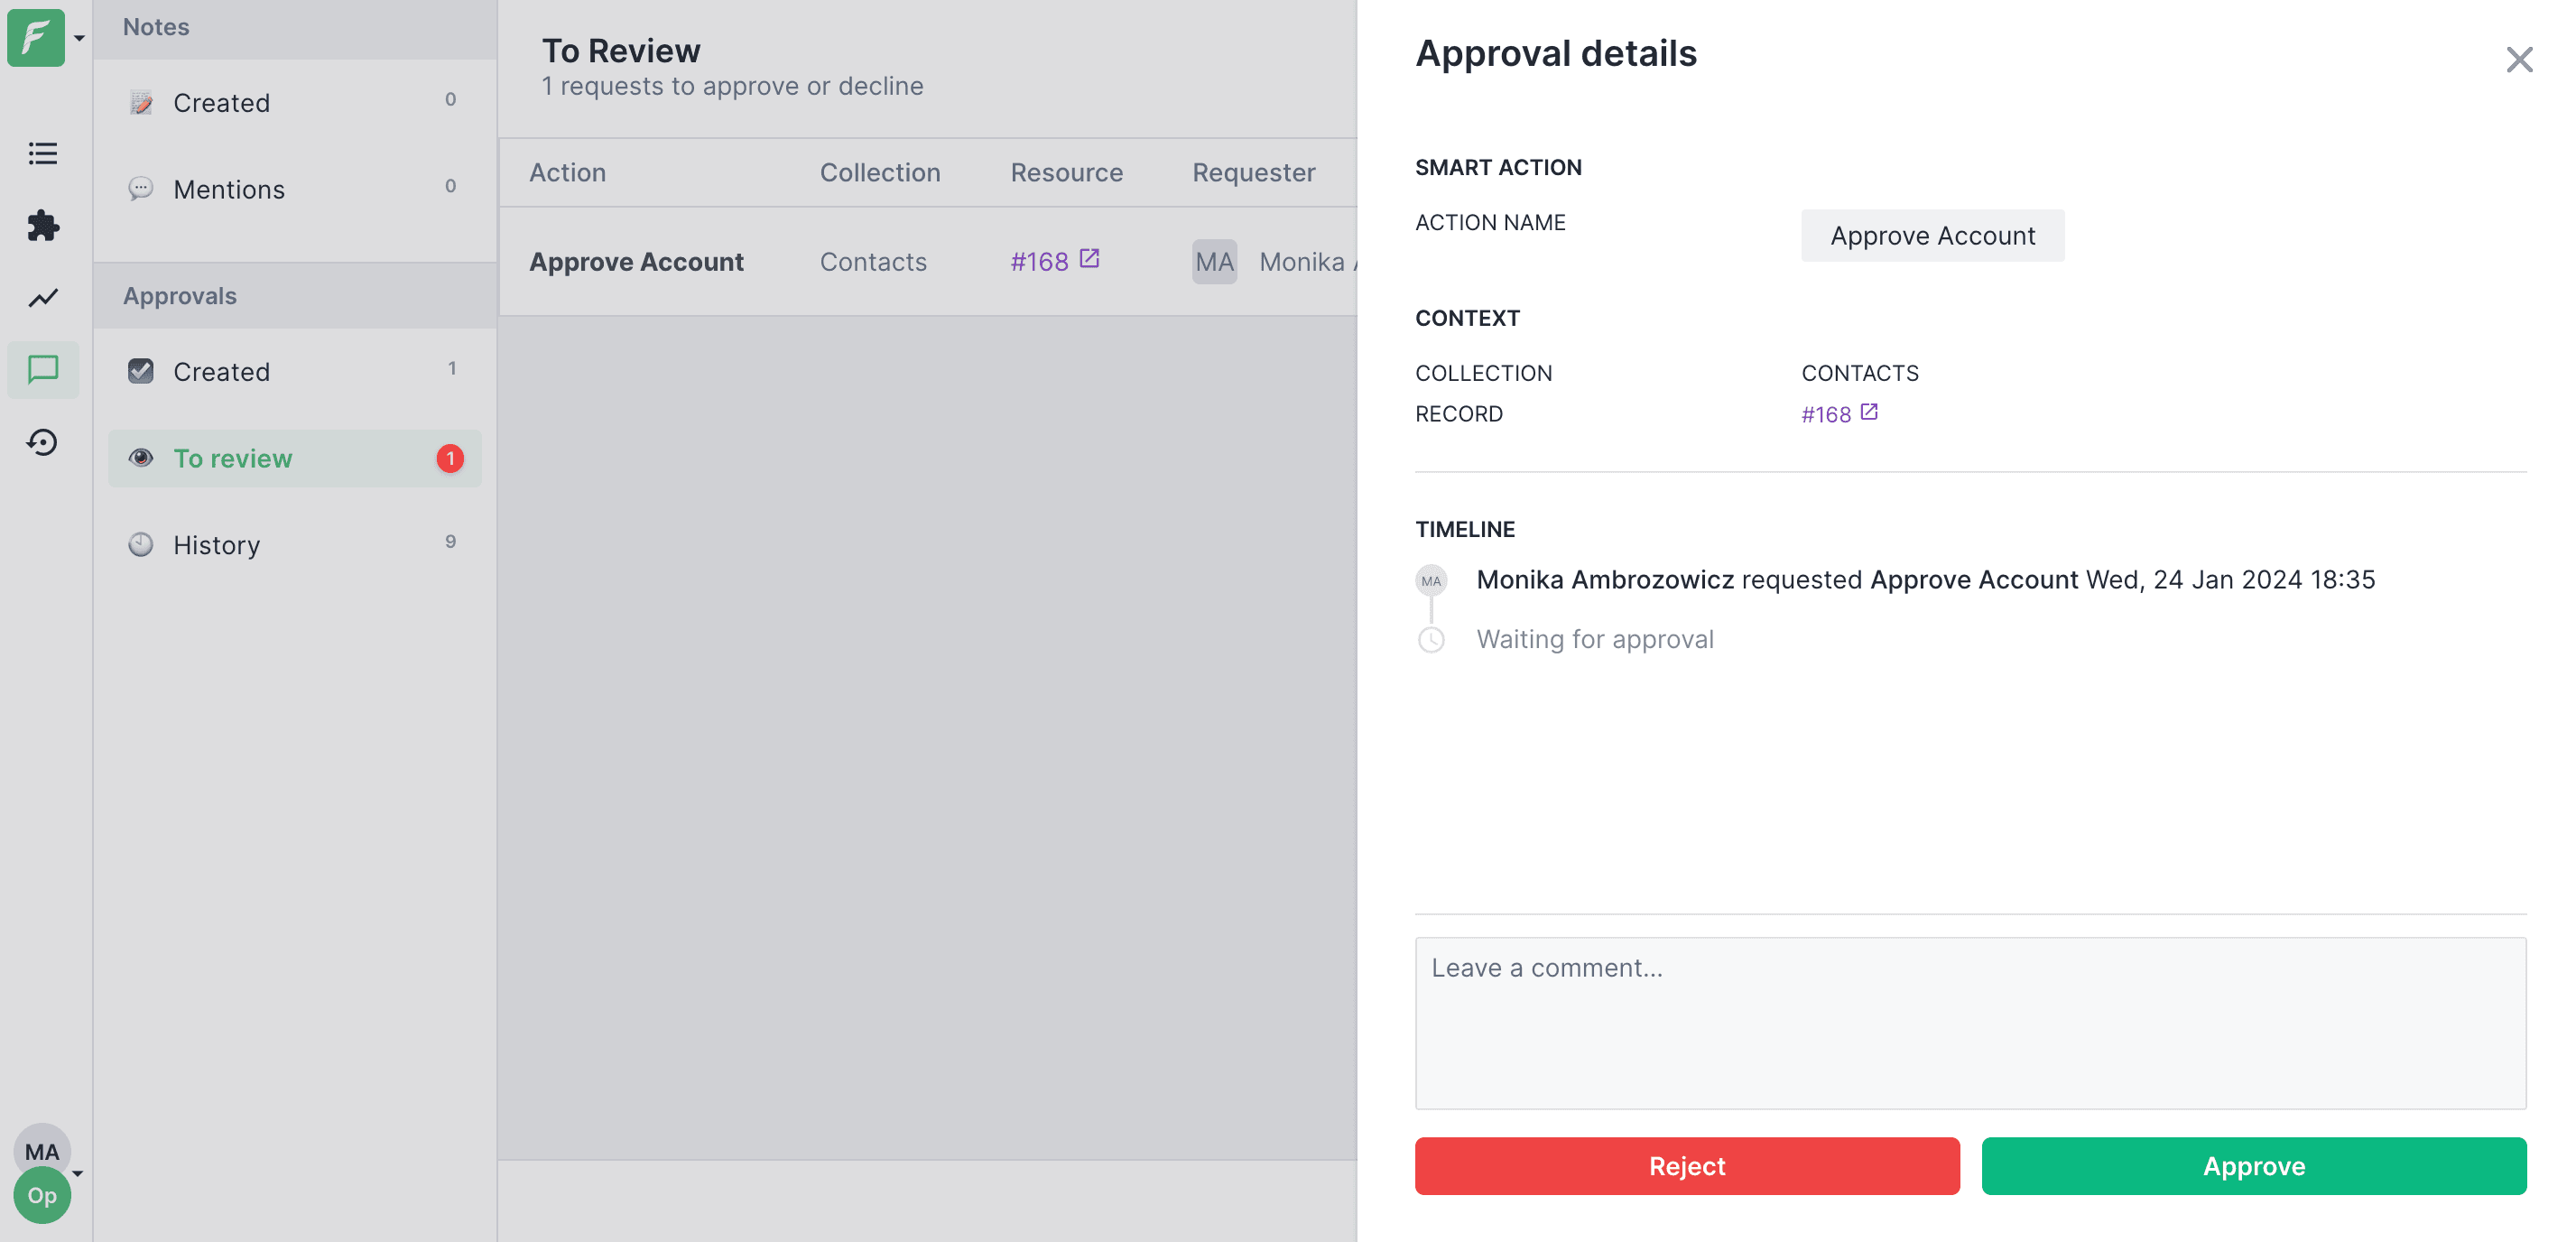Click the Approvals section header
This screenshot has height=1242, width=2576.
pyautogui.click(x=294, y=295)
